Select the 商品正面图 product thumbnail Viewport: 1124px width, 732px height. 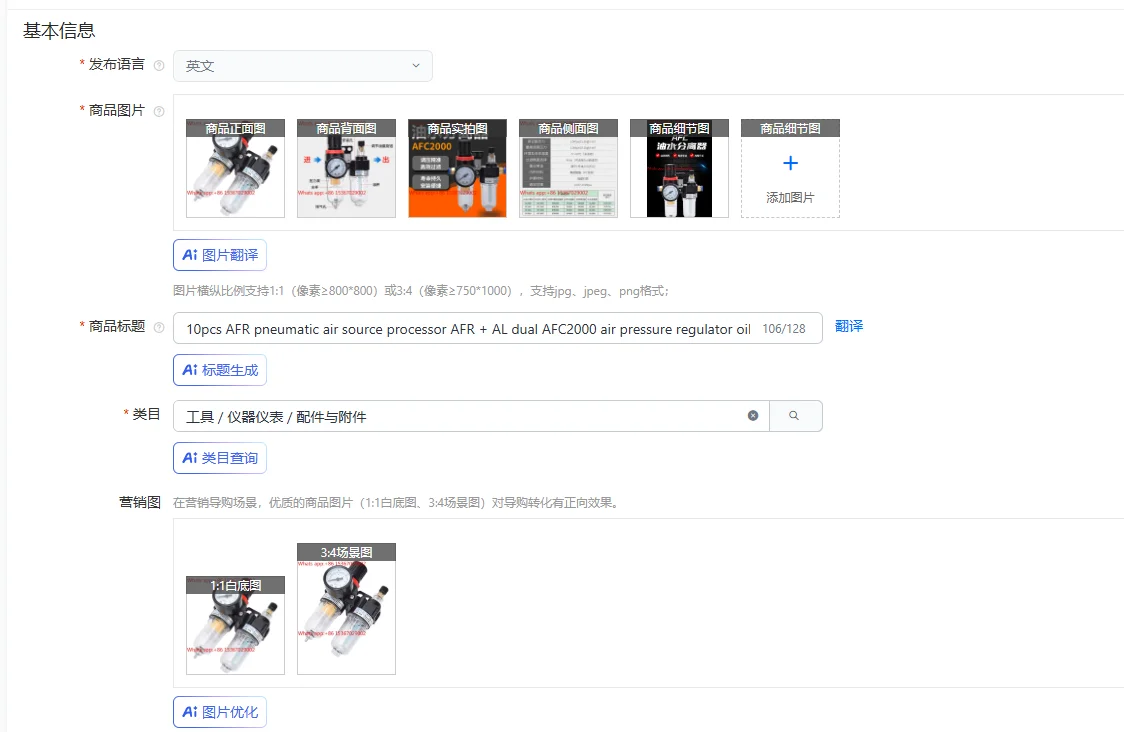[235, 168]
